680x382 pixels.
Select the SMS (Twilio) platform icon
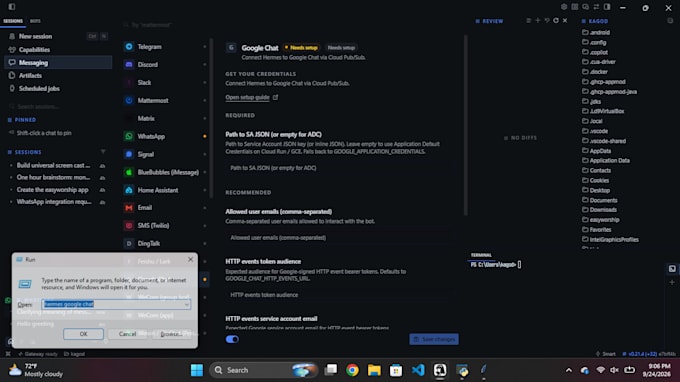129,225
